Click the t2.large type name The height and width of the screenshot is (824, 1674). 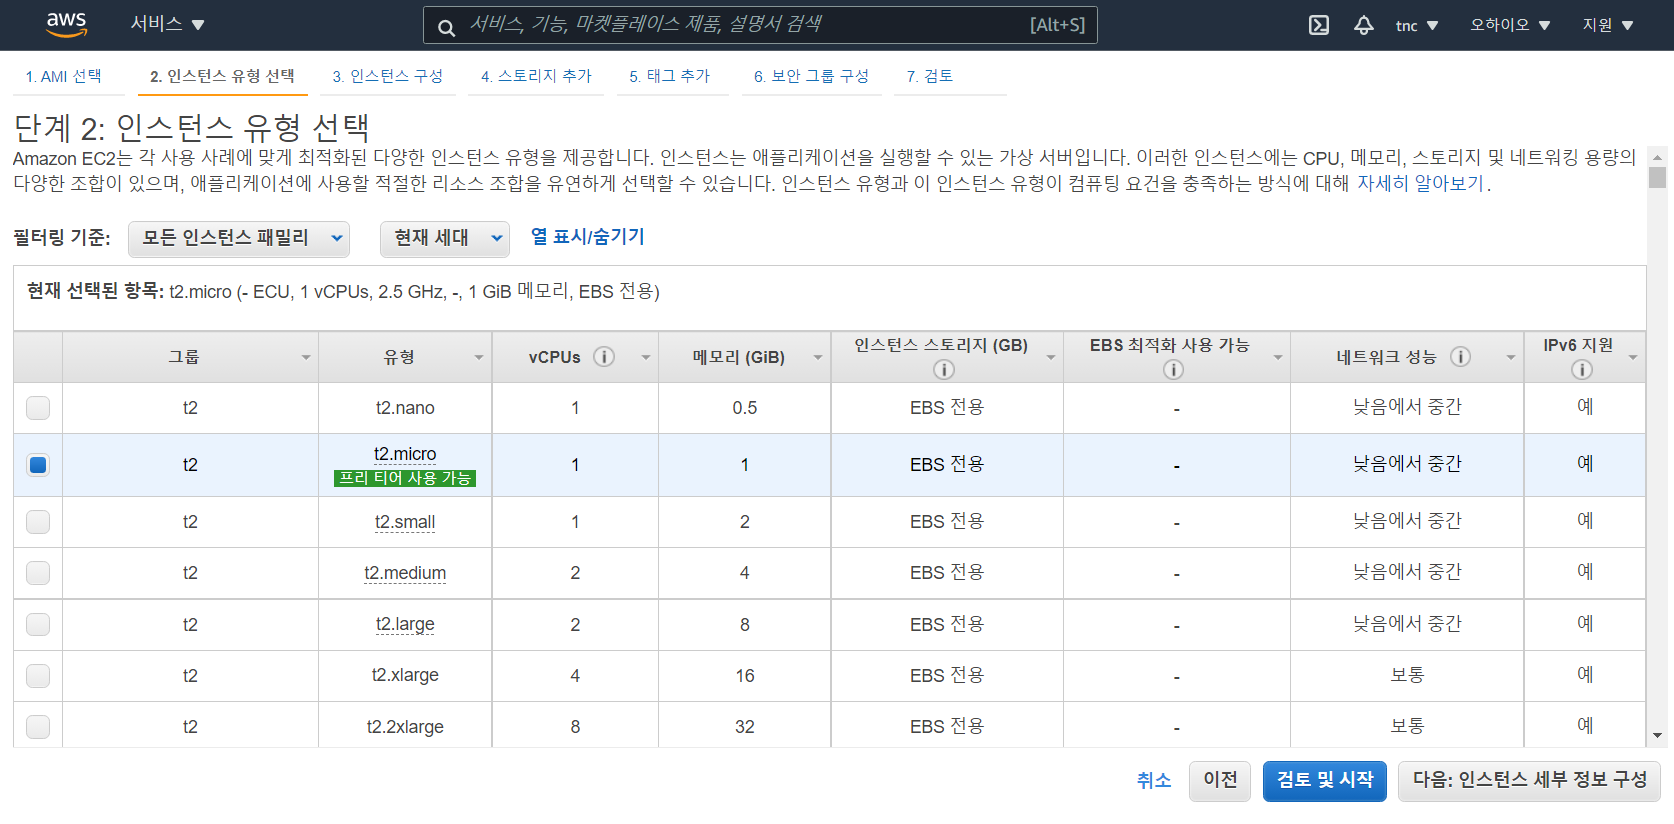pyautogui.click(x=405, y=624)
